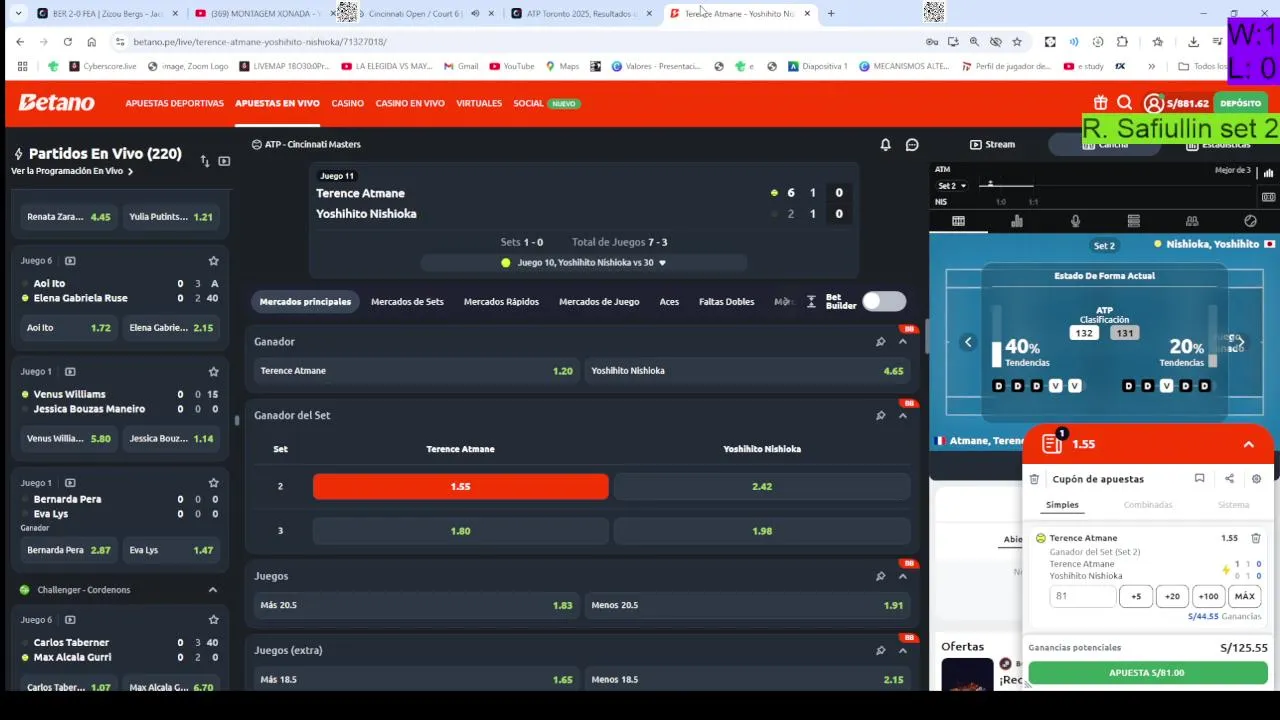Collapse the Ganador del Set market
This screenshot has height=720, width=1280.
[903, 415]
